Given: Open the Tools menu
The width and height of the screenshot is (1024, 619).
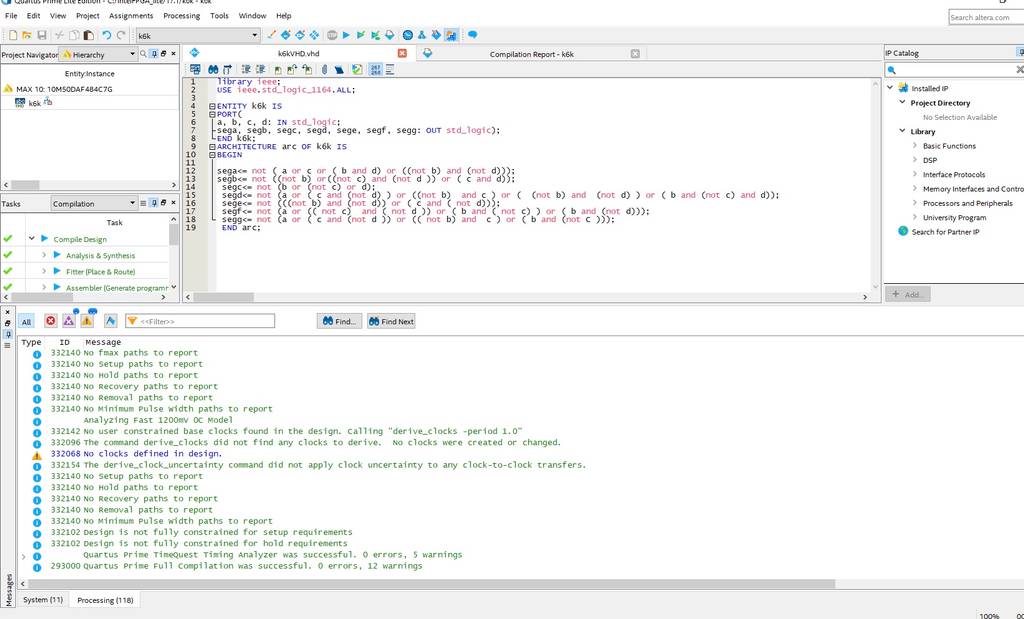Looking at the screenshot, I should (x=219, y=16).
